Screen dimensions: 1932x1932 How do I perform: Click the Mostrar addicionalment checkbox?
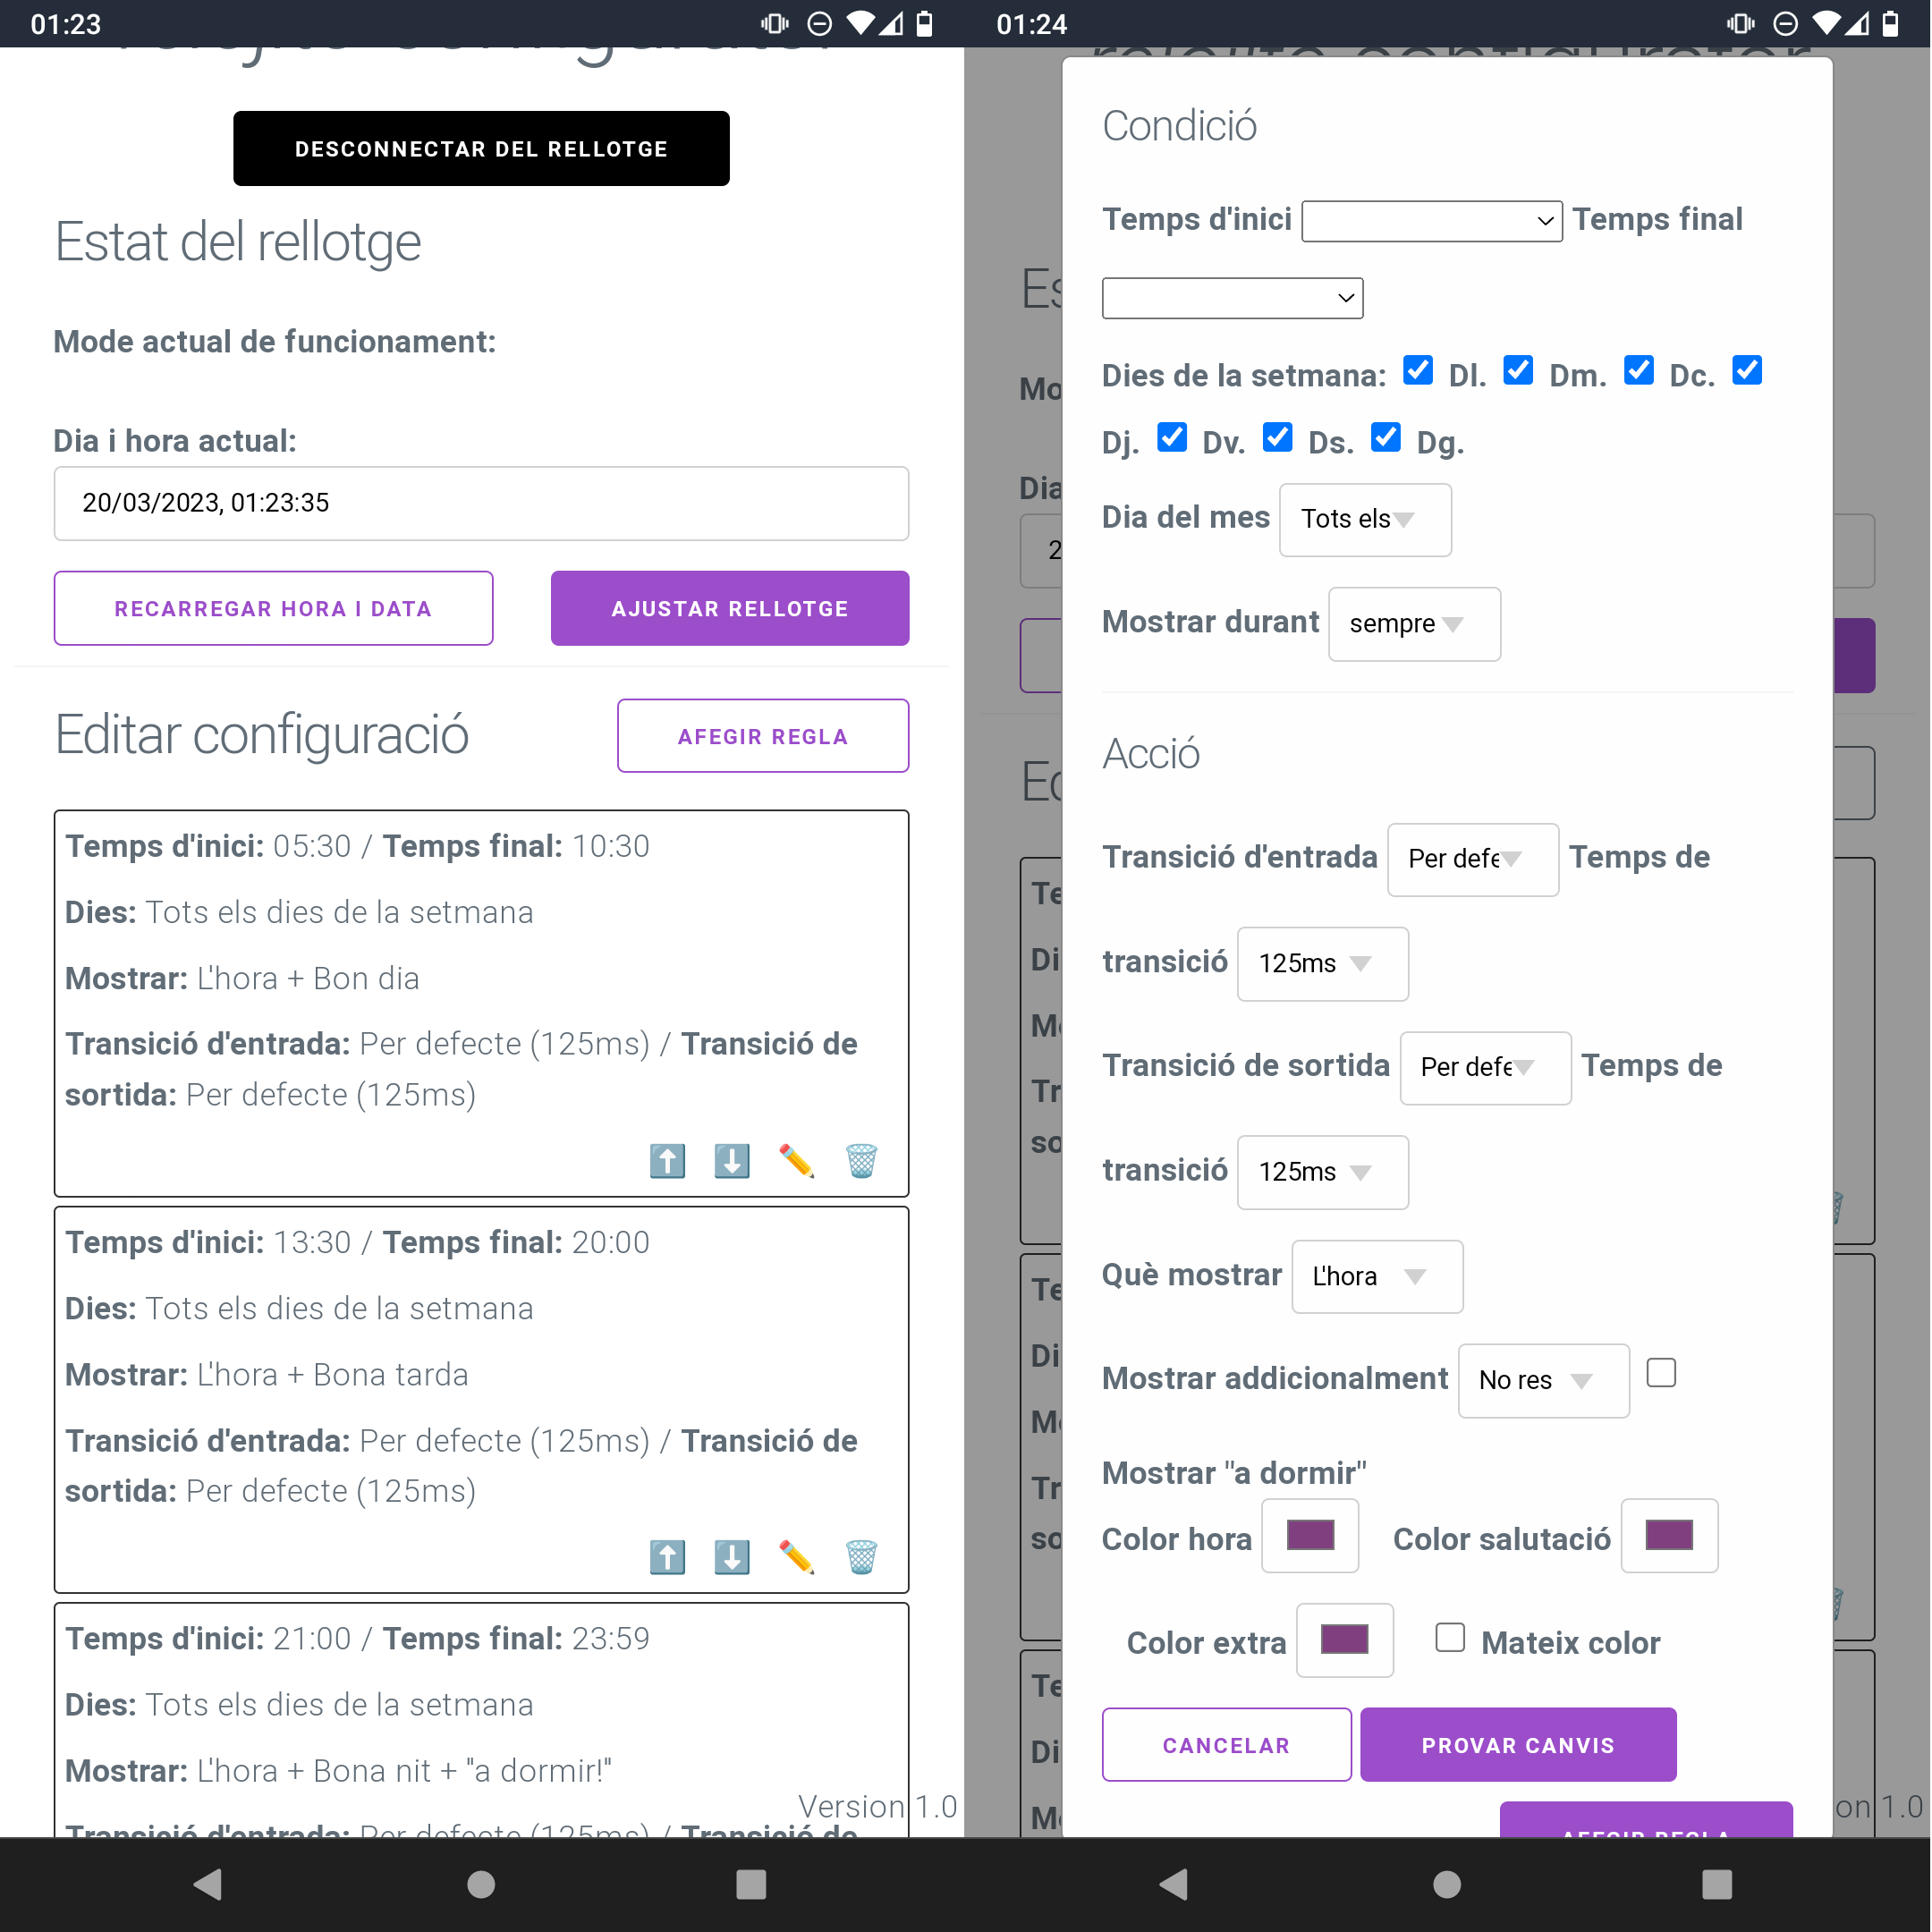[x=1657, y=1377]
